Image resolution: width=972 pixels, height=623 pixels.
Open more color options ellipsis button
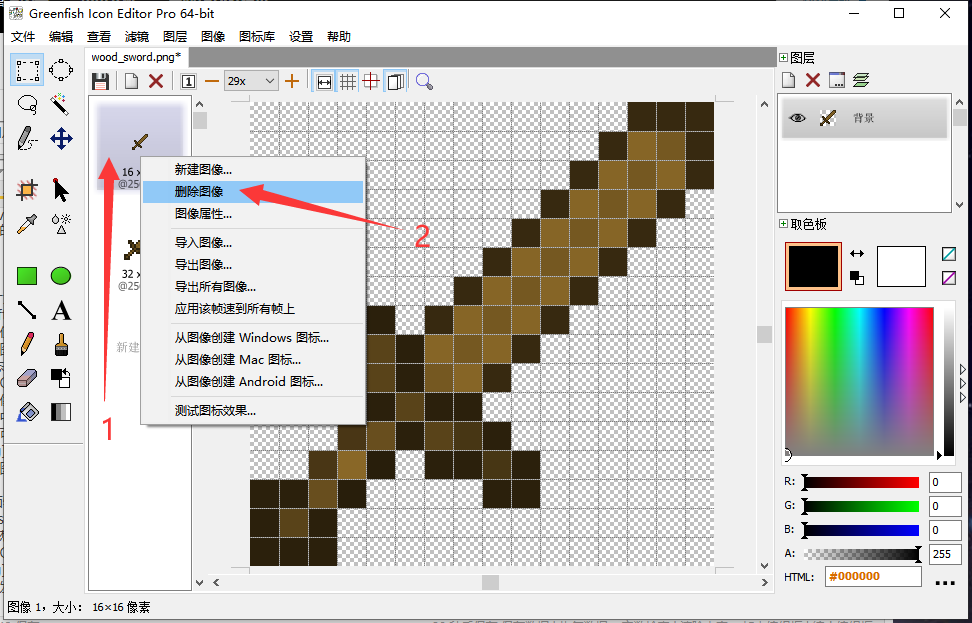[x=945, y=583]
